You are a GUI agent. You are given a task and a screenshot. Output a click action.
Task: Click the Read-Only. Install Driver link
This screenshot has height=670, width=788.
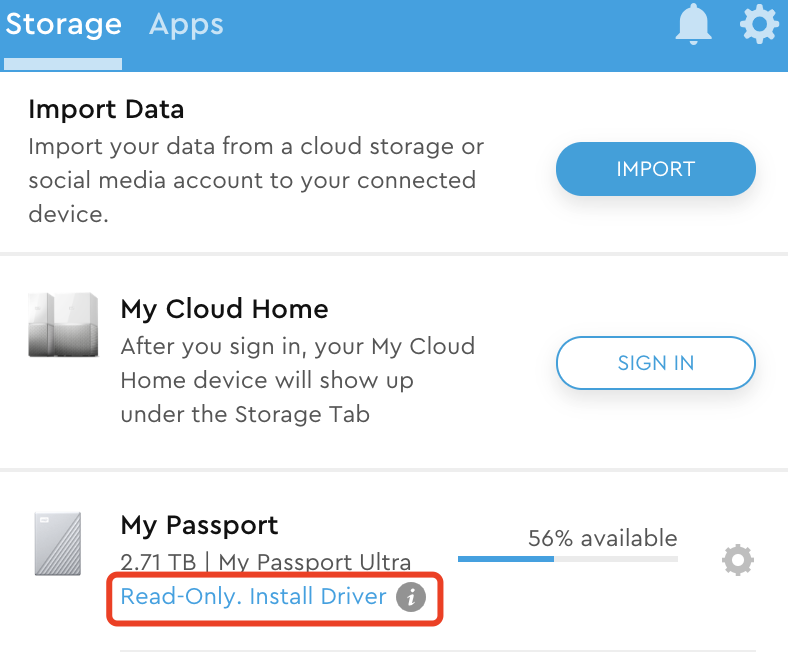click(253, 597)
